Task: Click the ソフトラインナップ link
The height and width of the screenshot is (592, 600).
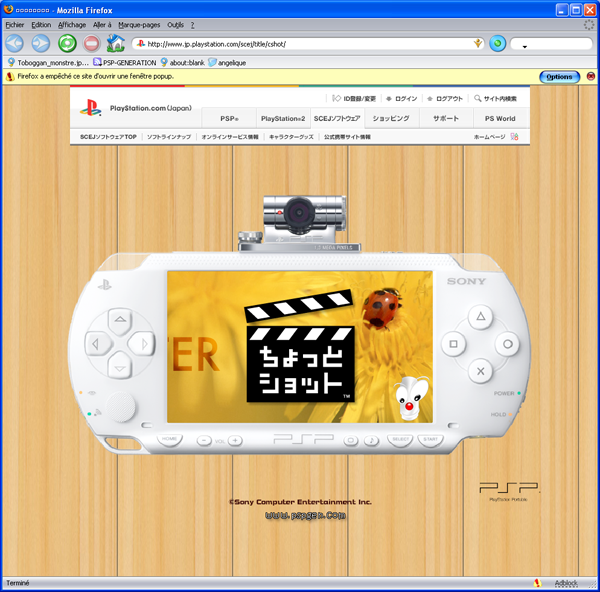Action: (x=169, y=137)
